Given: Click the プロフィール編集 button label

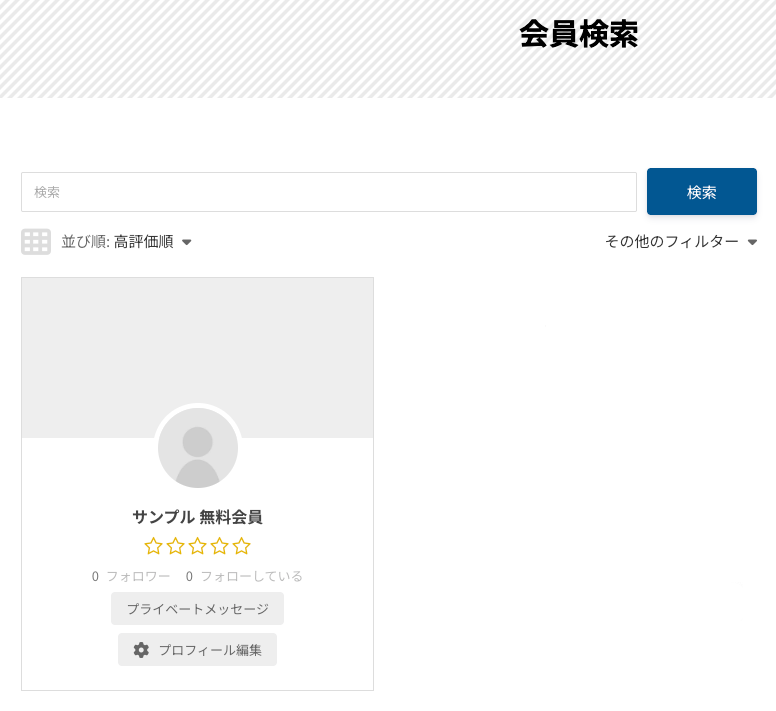Looking at the screenshot, I should [210, 650].
